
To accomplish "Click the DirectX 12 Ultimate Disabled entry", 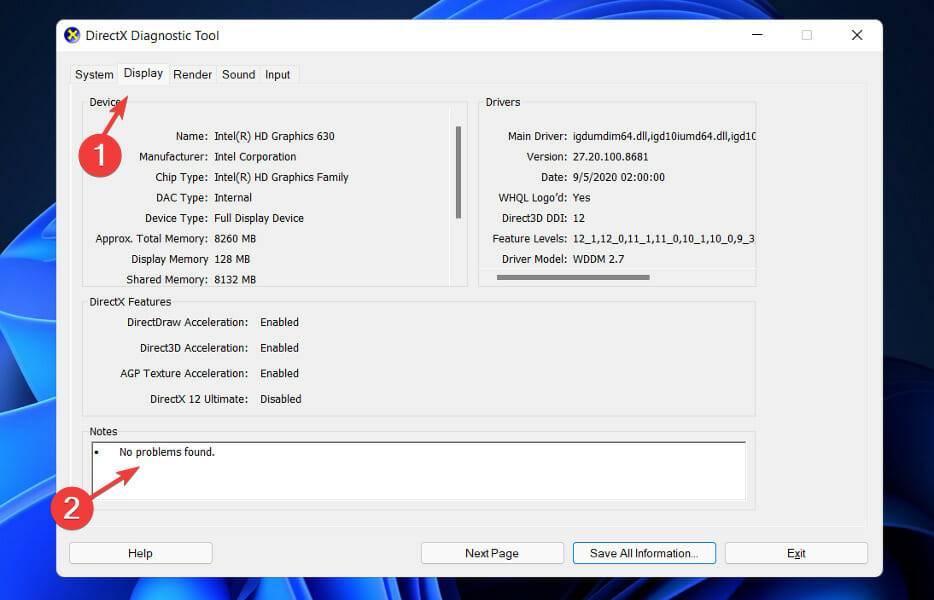I will tap(280, 398).
